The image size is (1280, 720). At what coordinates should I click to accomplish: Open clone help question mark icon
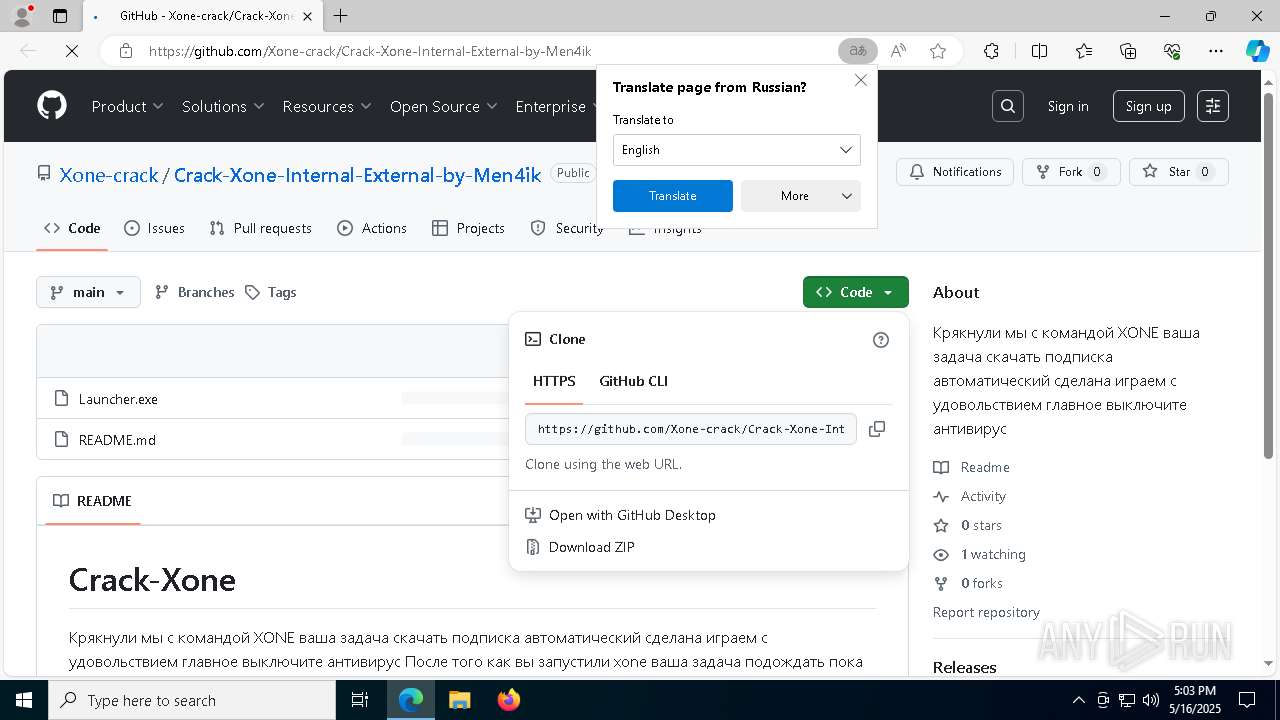(x=881, y=340)
